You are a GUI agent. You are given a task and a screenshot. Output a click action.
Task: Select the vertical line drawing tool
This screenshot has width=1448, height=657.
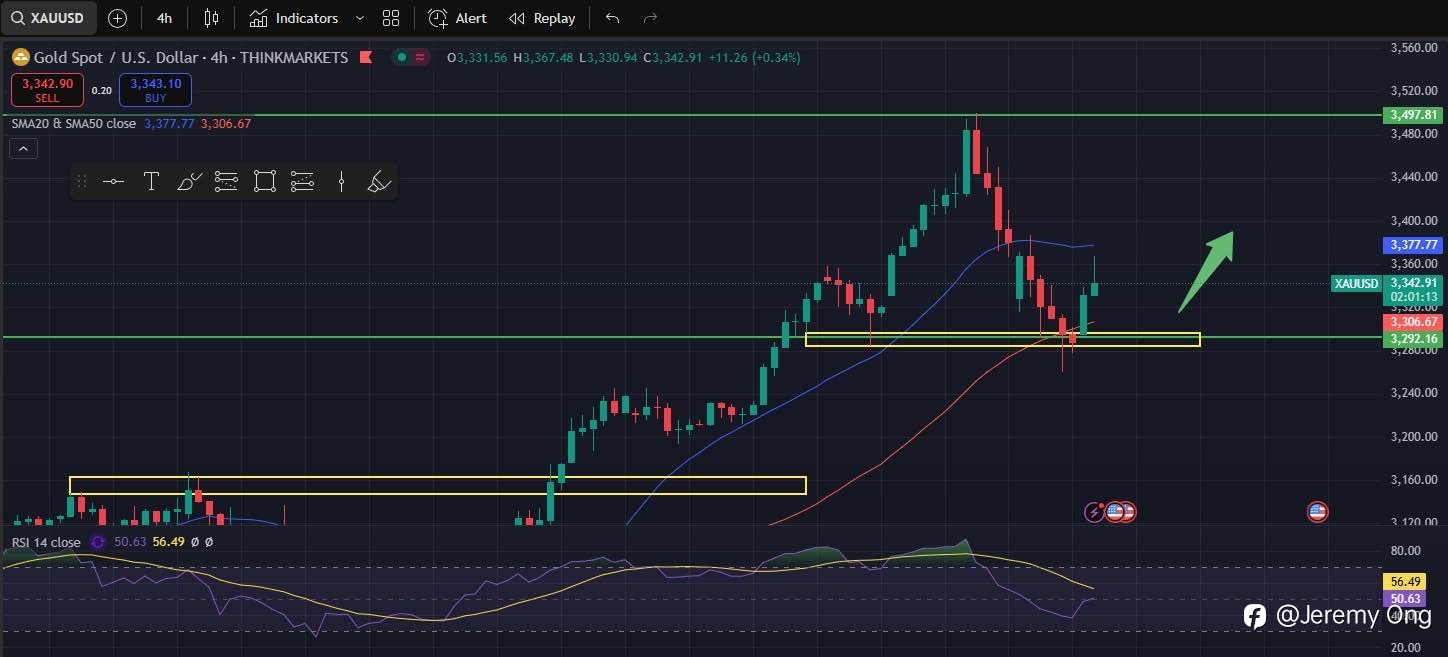click(x=341, y=181)
